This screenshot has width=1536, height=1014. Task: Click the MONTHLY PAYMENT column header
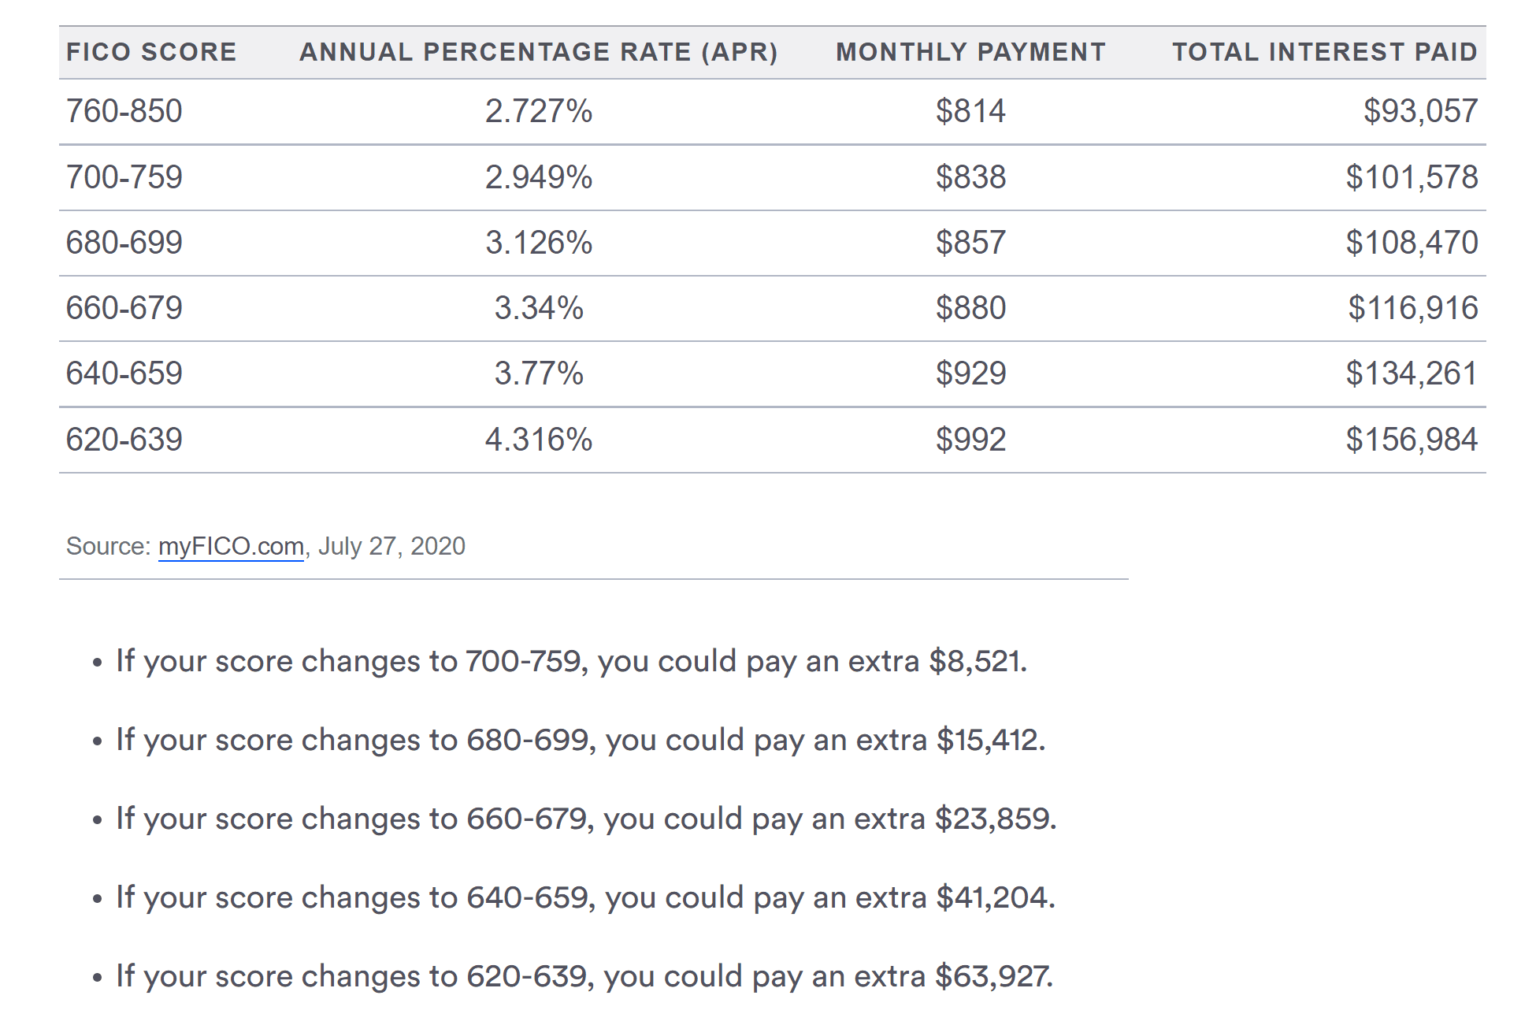click(971, 52)
